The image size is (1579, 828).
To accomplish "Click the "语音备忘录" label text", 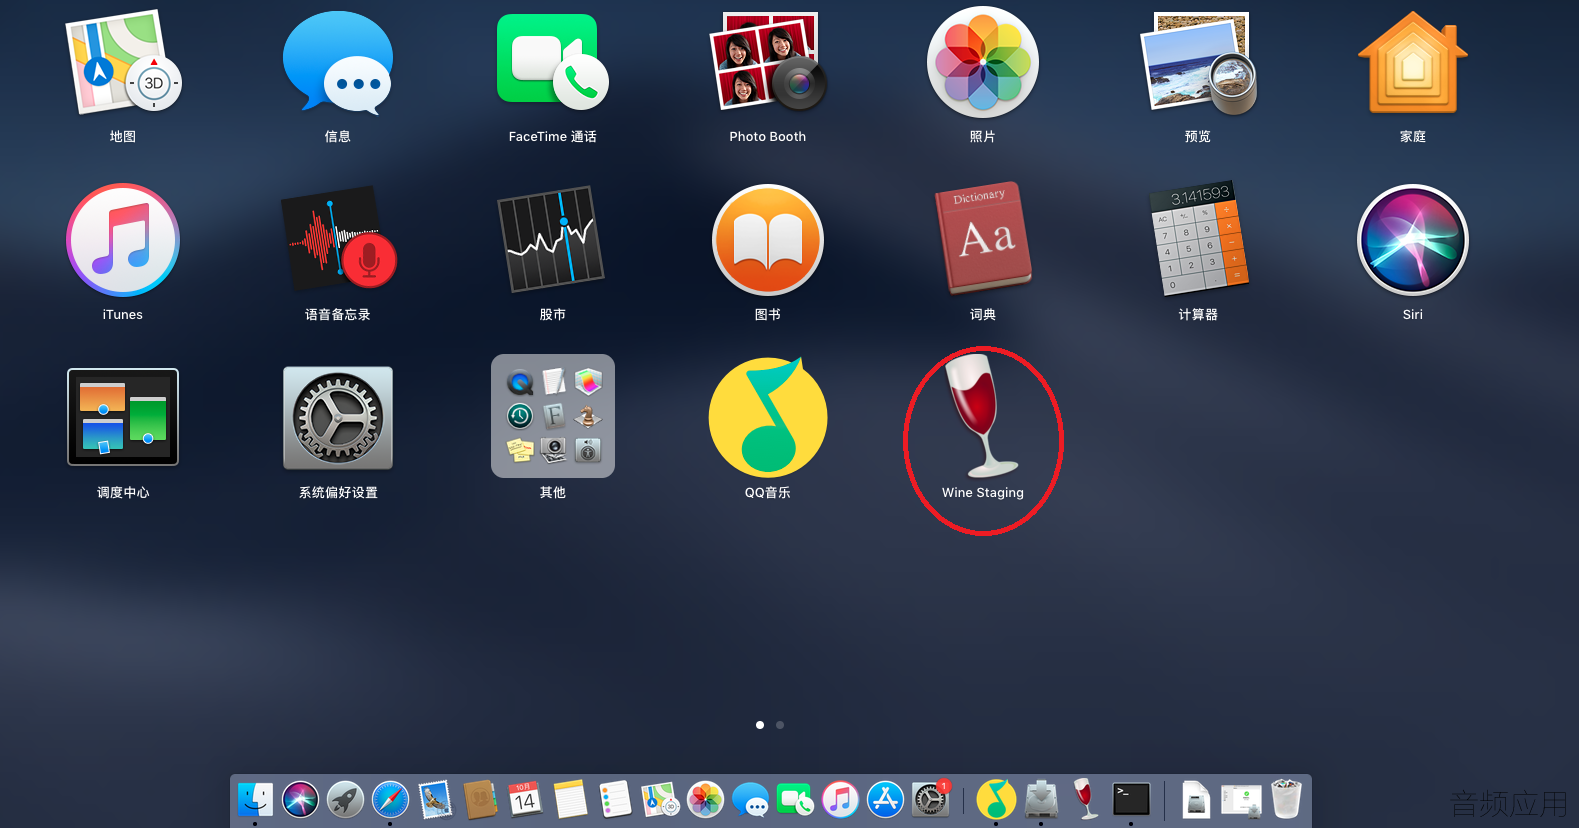I will click(x=338, y=315).
